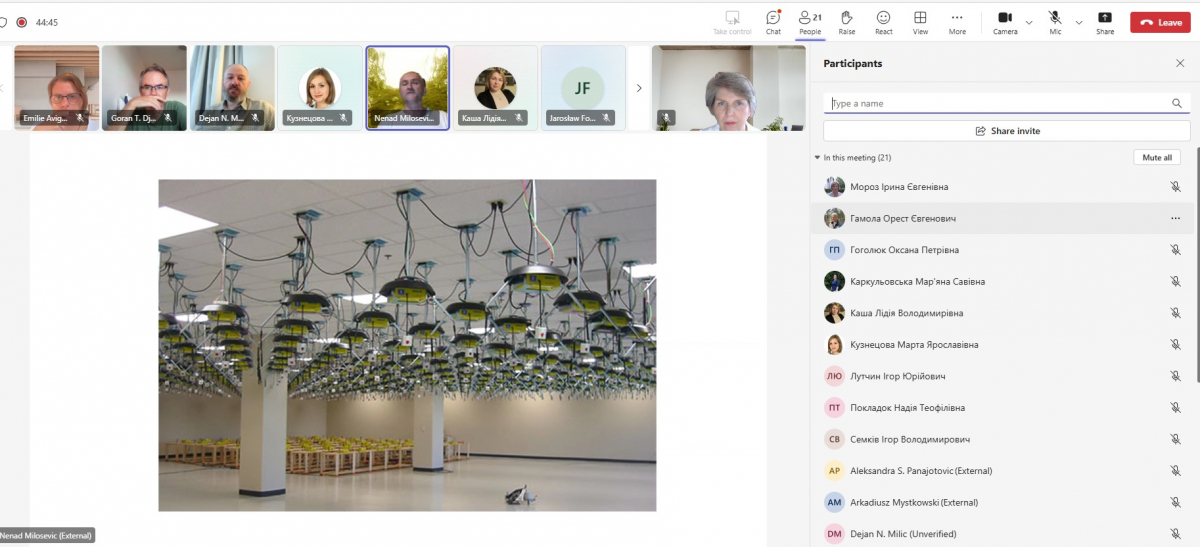
Task: Share your screen content
Action: tap(1104, 21)
